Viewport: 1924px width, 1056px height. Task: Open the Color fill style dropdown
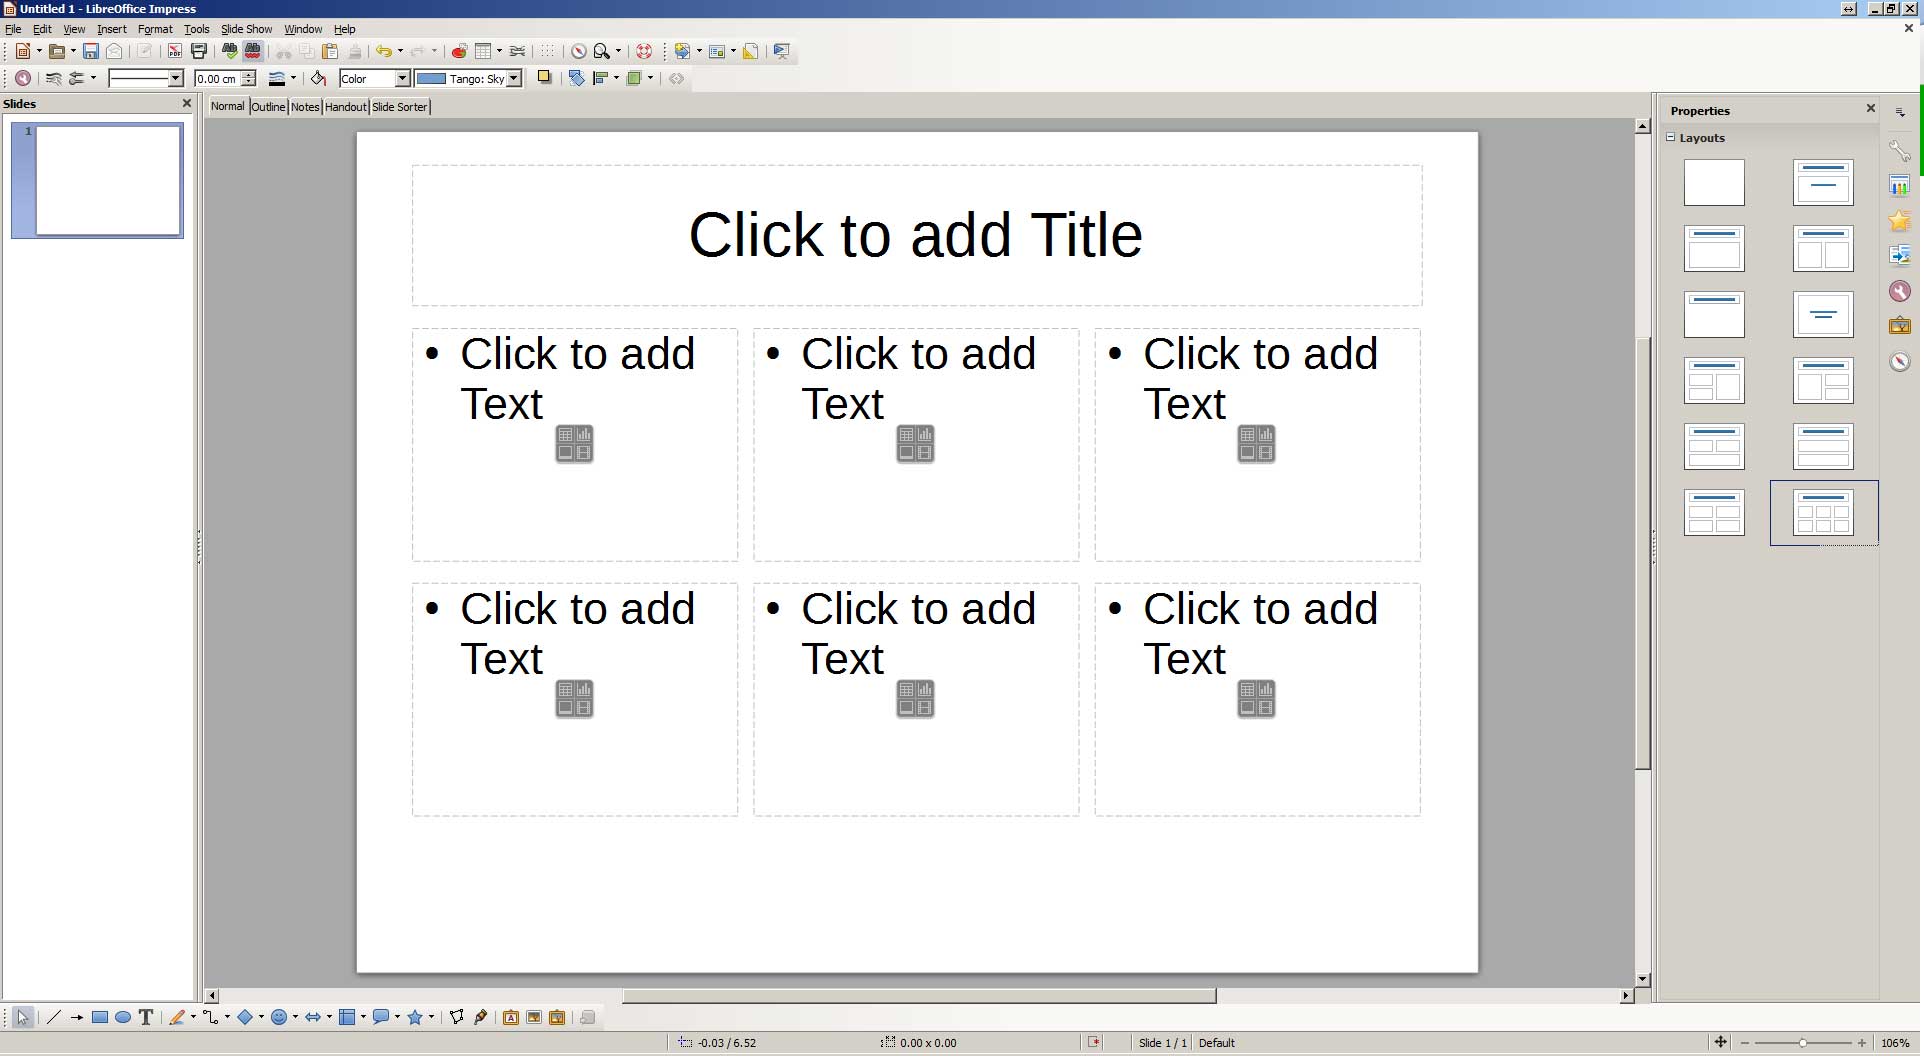point(402,78)
